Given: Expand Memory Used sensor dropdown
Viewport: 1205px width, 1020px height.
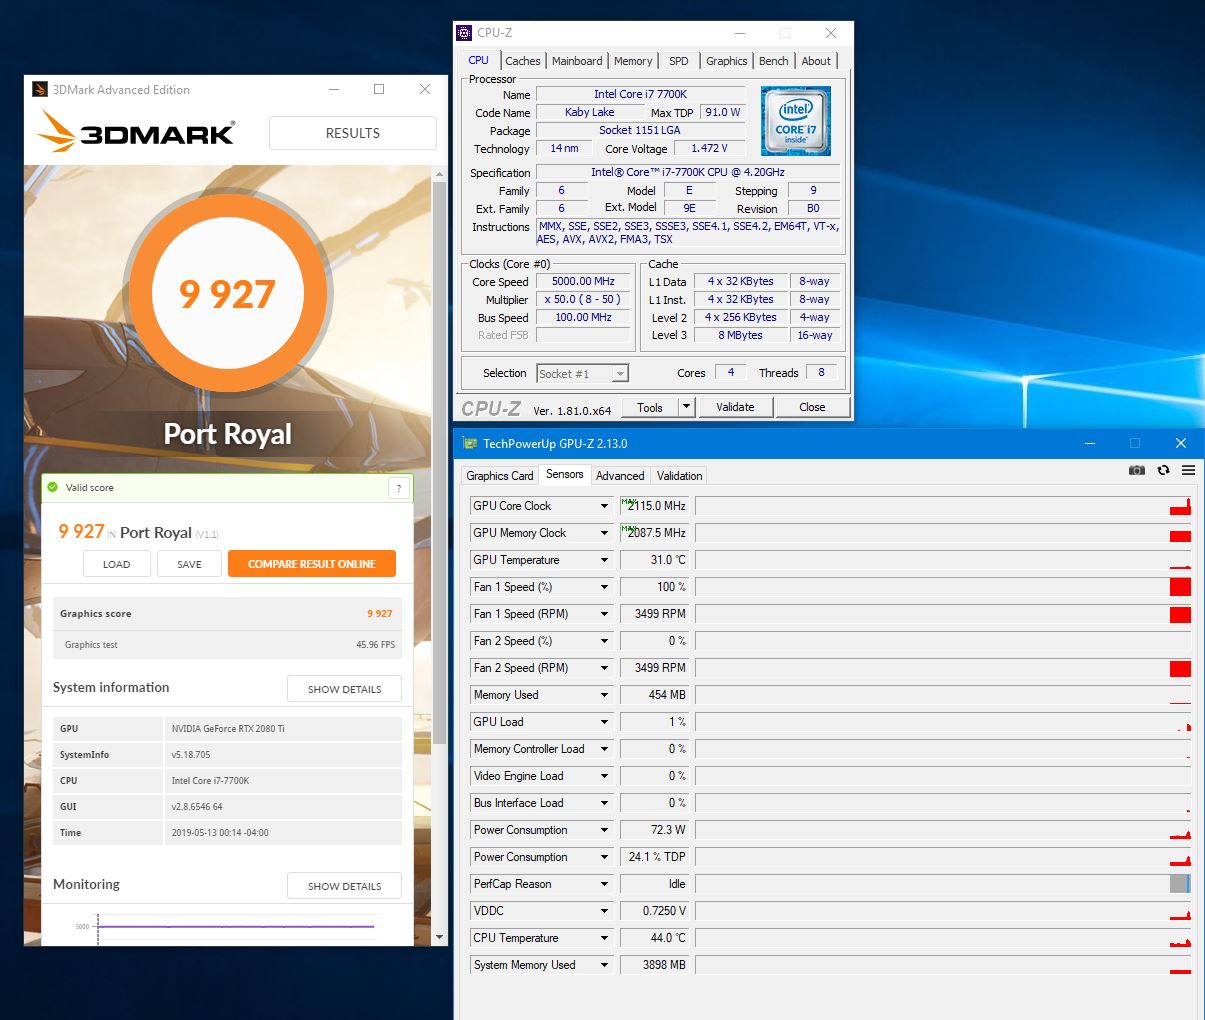Looking at the screenshot, I should [x=604, y=695].
